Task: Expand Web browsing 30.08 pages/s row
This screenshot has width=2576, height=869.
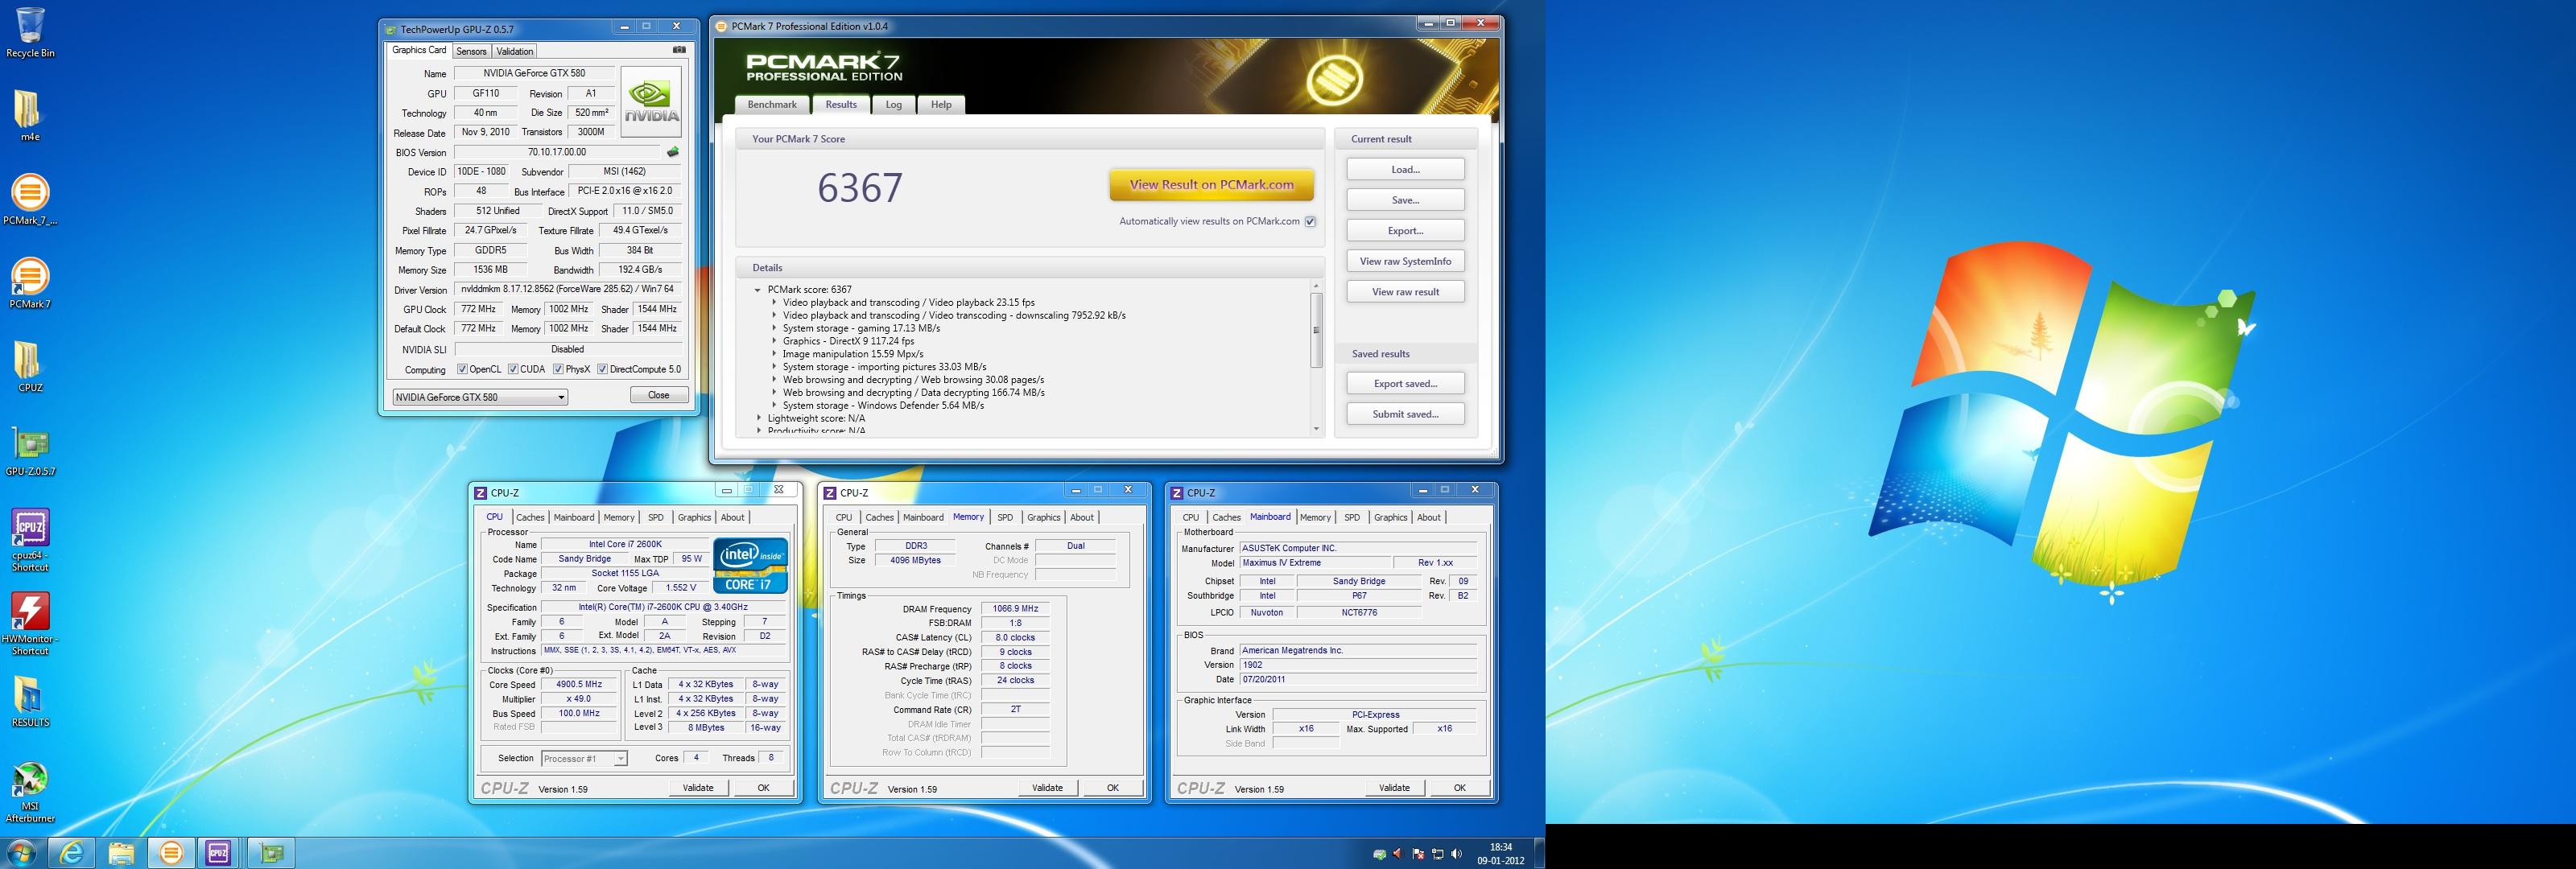Action: tap(774, 380)
